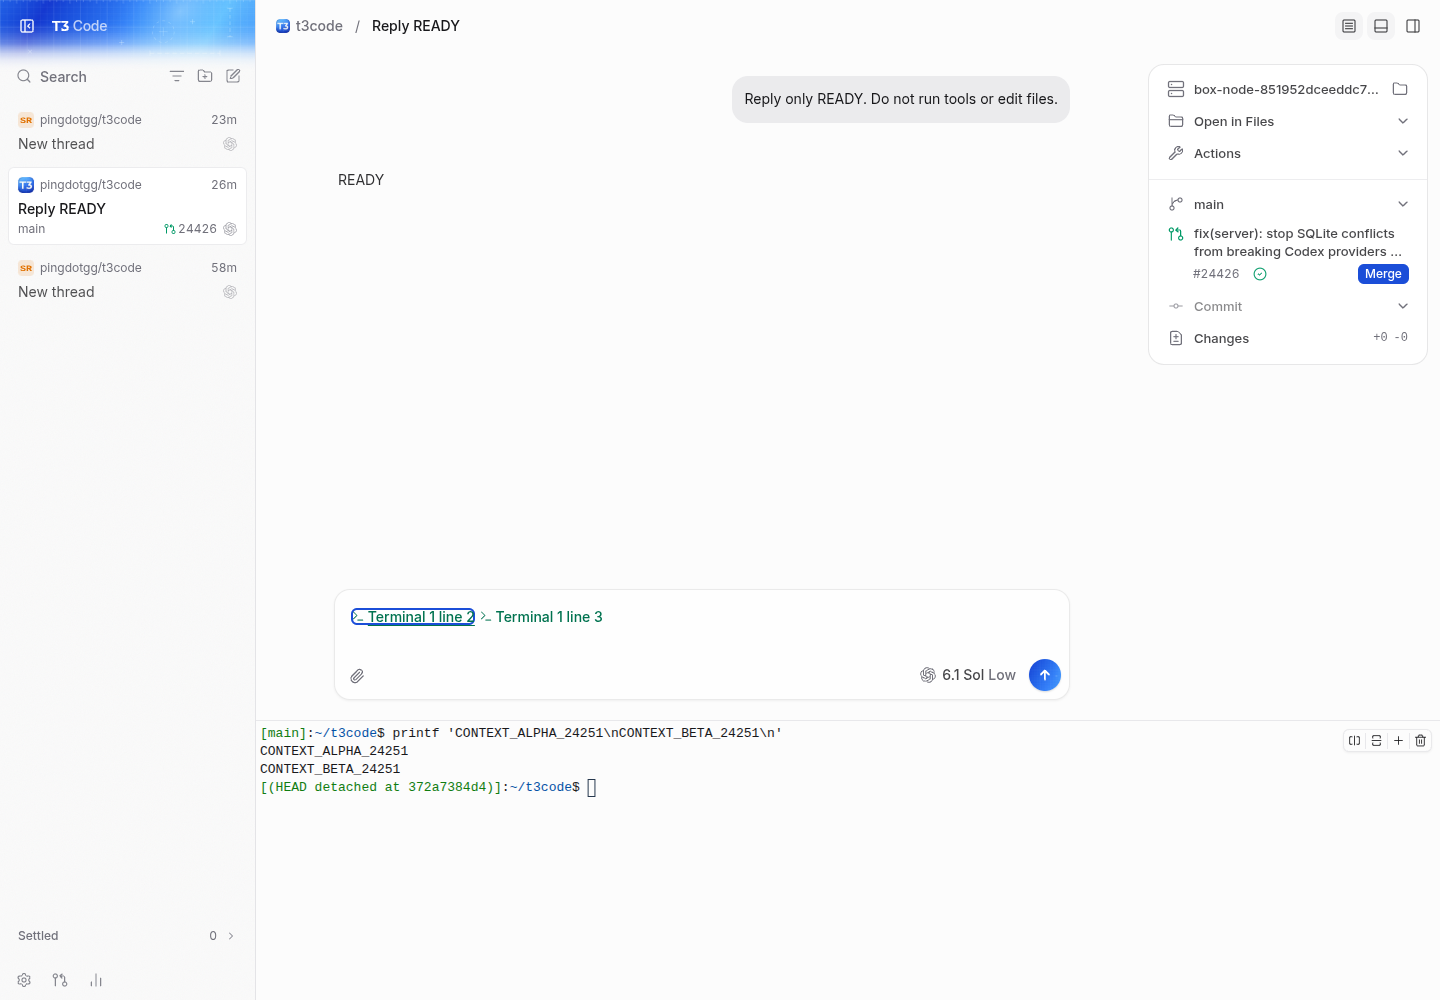Expand the Open in Files chevron
Image resolution: width=1440 pixels, height=1000 pixels.
[1403, 121]
